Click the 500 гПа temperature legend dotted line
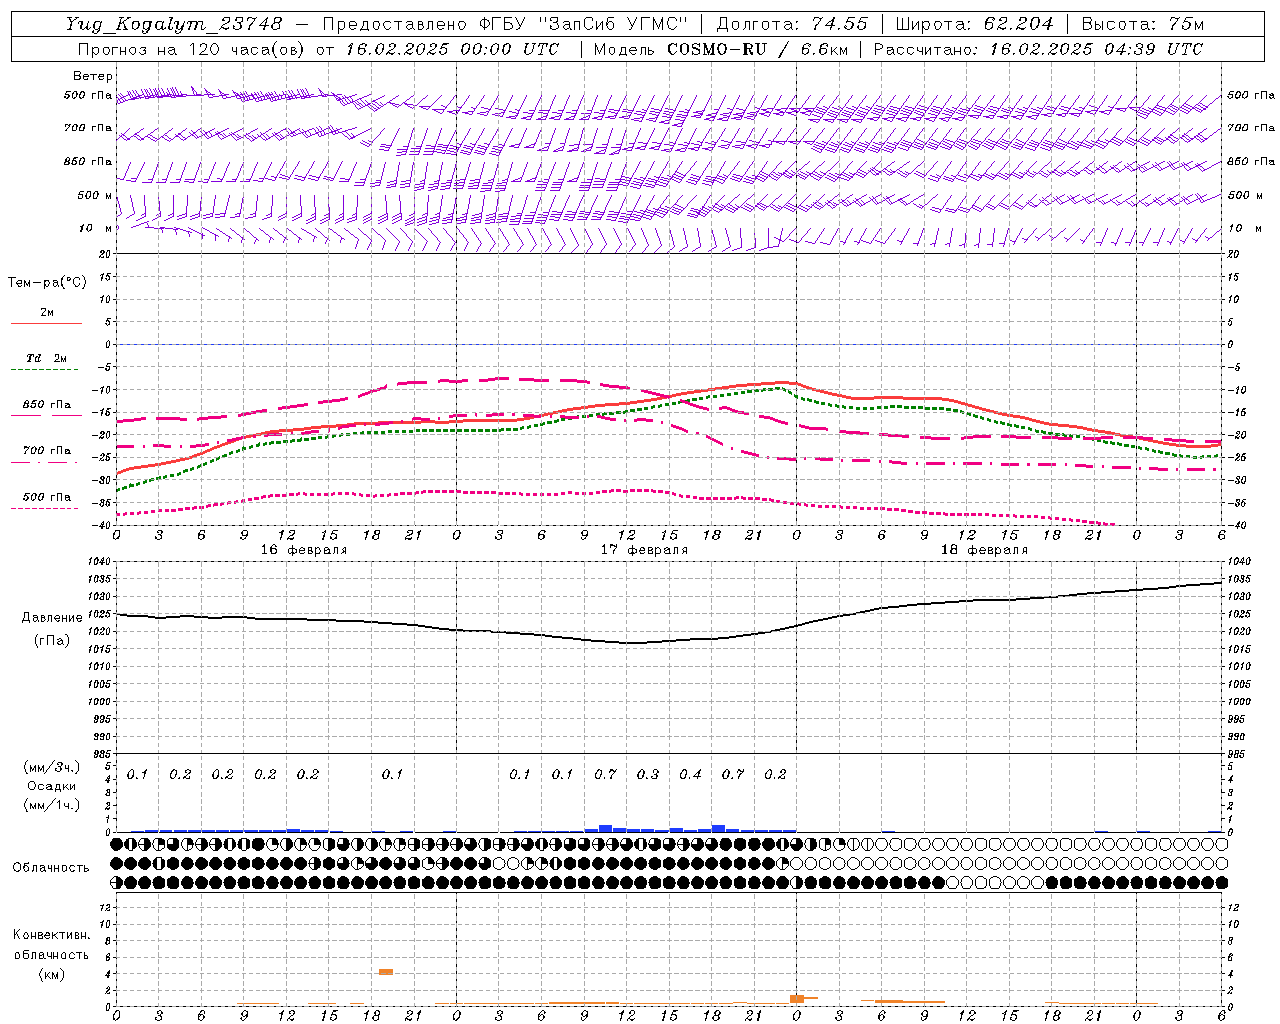The image size is (1280, 1024). (44, 509)
